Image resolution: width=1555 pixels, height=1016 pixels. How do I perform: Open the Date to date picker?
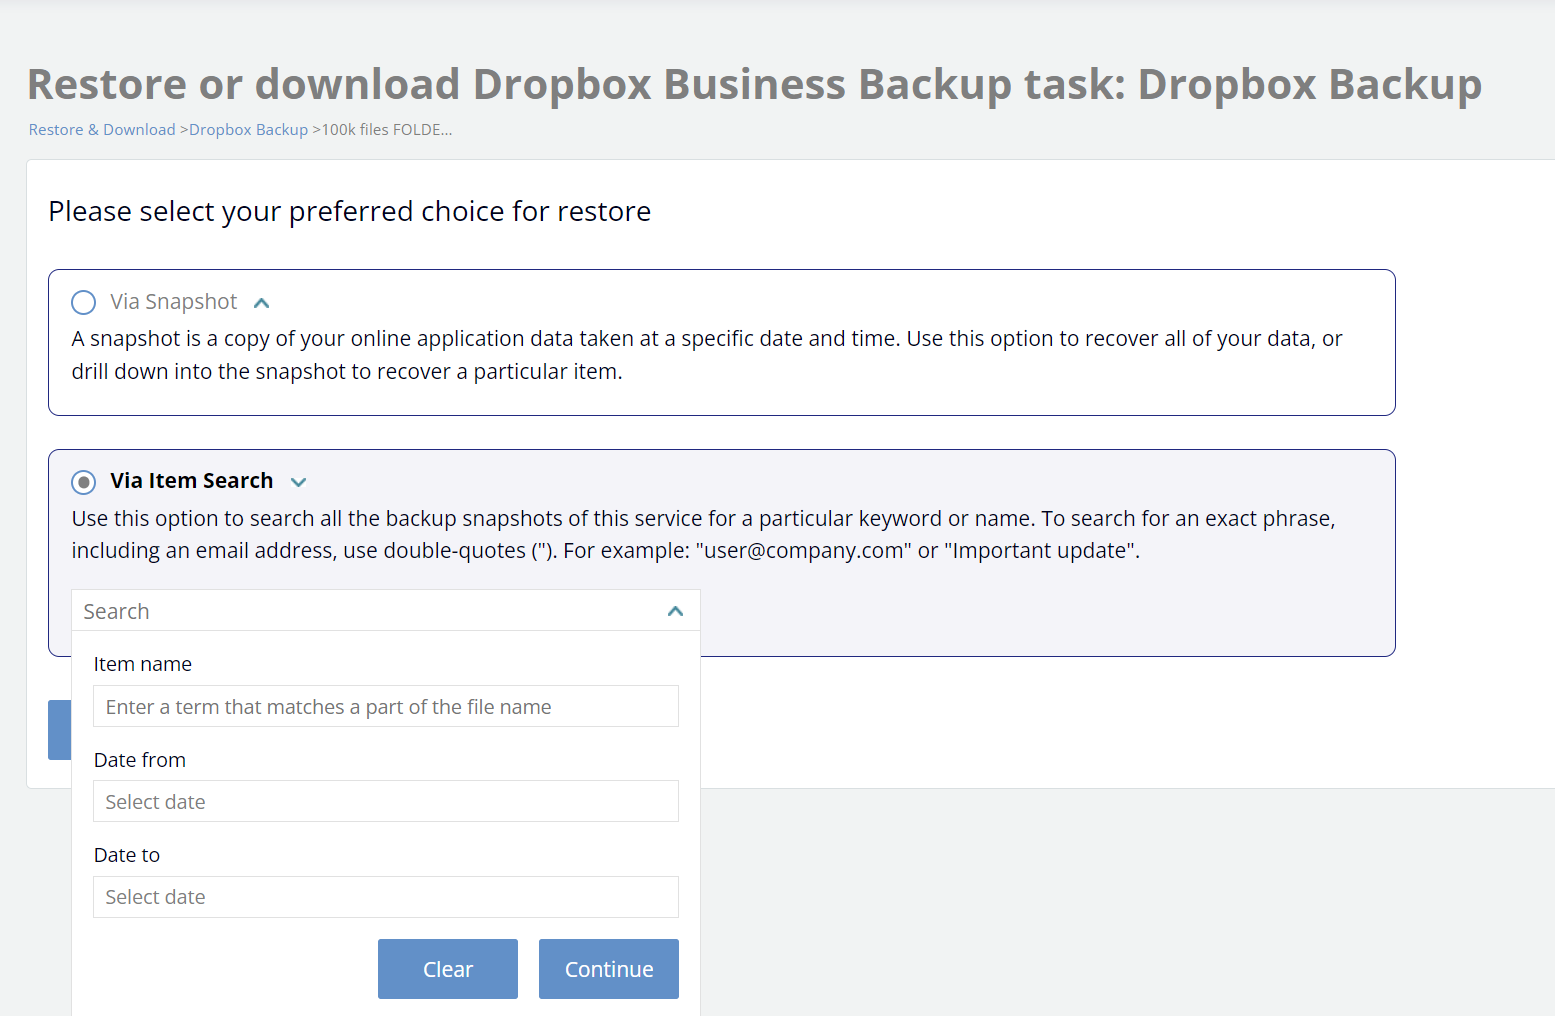tap(386, 897)
